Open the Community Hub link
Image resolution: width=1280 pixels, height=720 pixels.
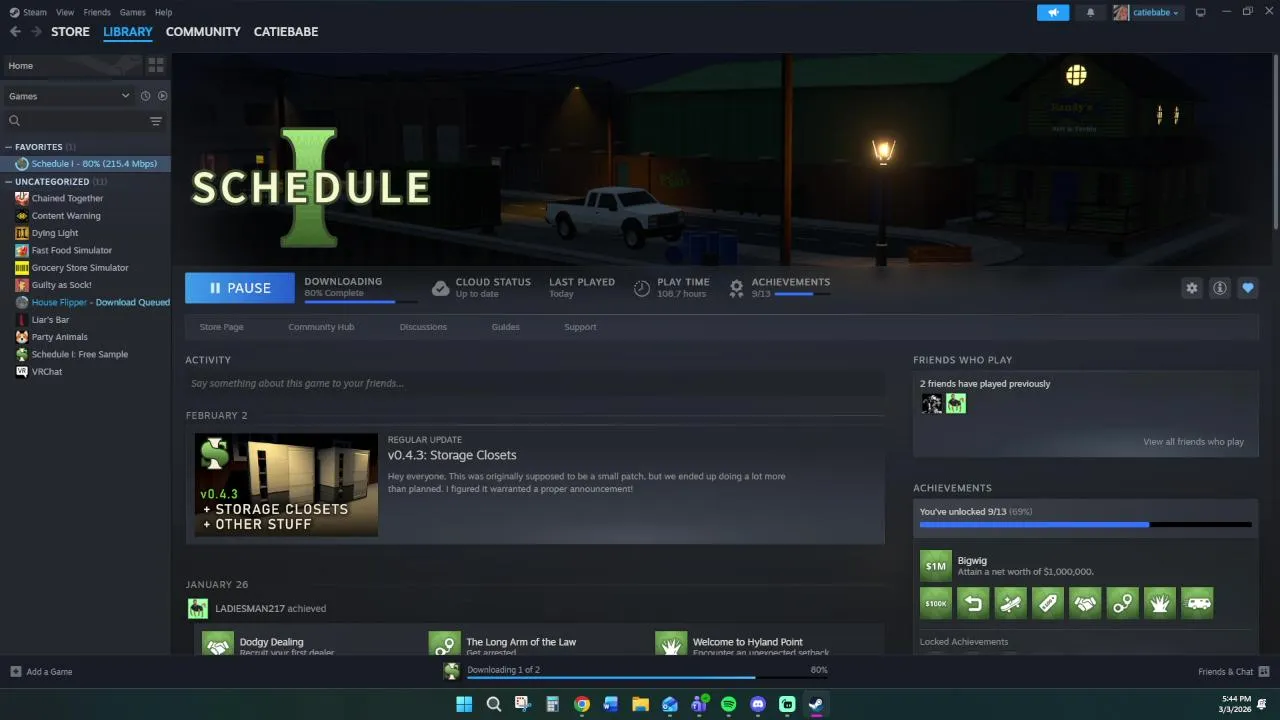[x=321, y=327]
